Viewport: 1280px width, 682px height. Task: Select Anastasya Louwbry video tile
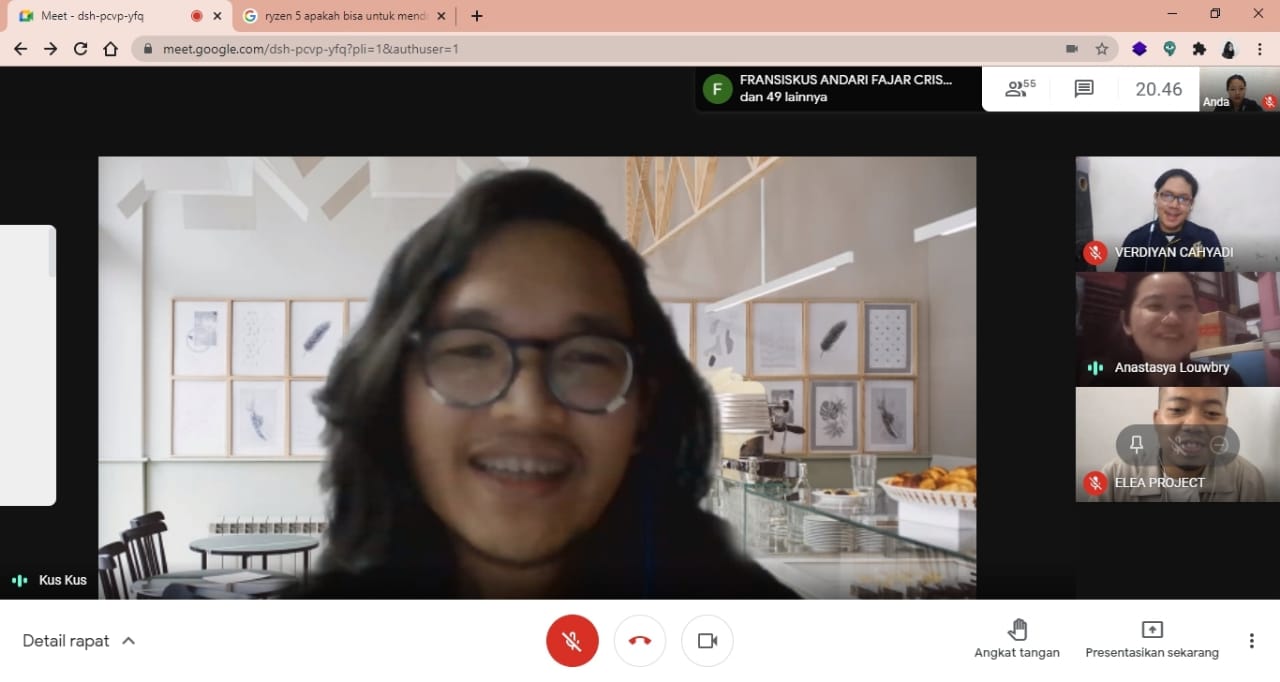tap(1177, 329)
